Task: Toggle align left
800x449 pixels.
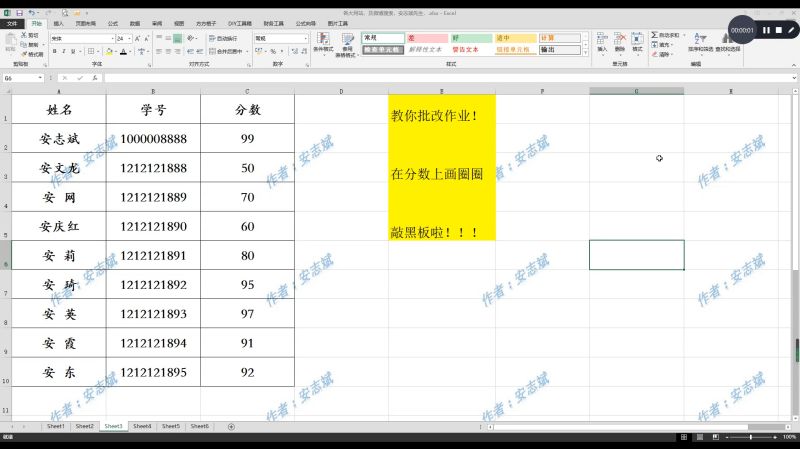Action: [159, 52]
